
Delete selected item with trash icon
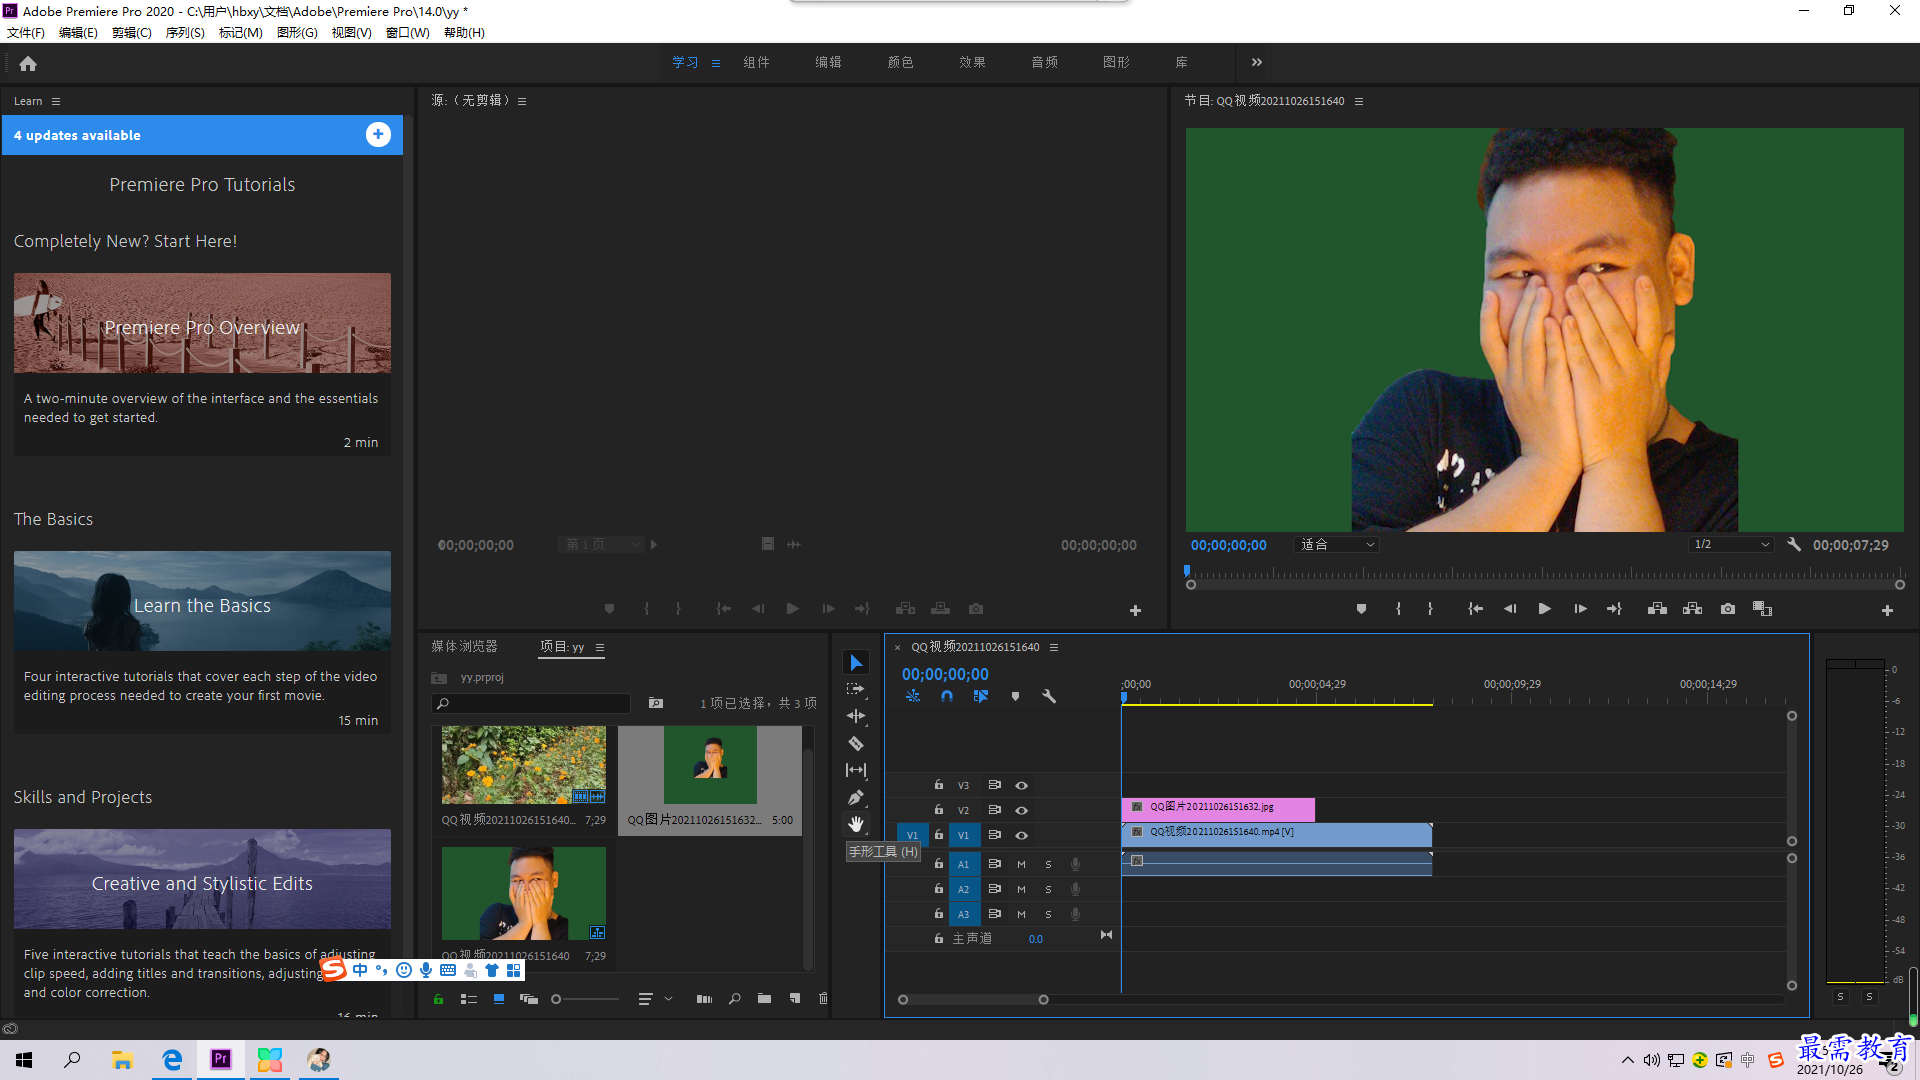[823, 999]
